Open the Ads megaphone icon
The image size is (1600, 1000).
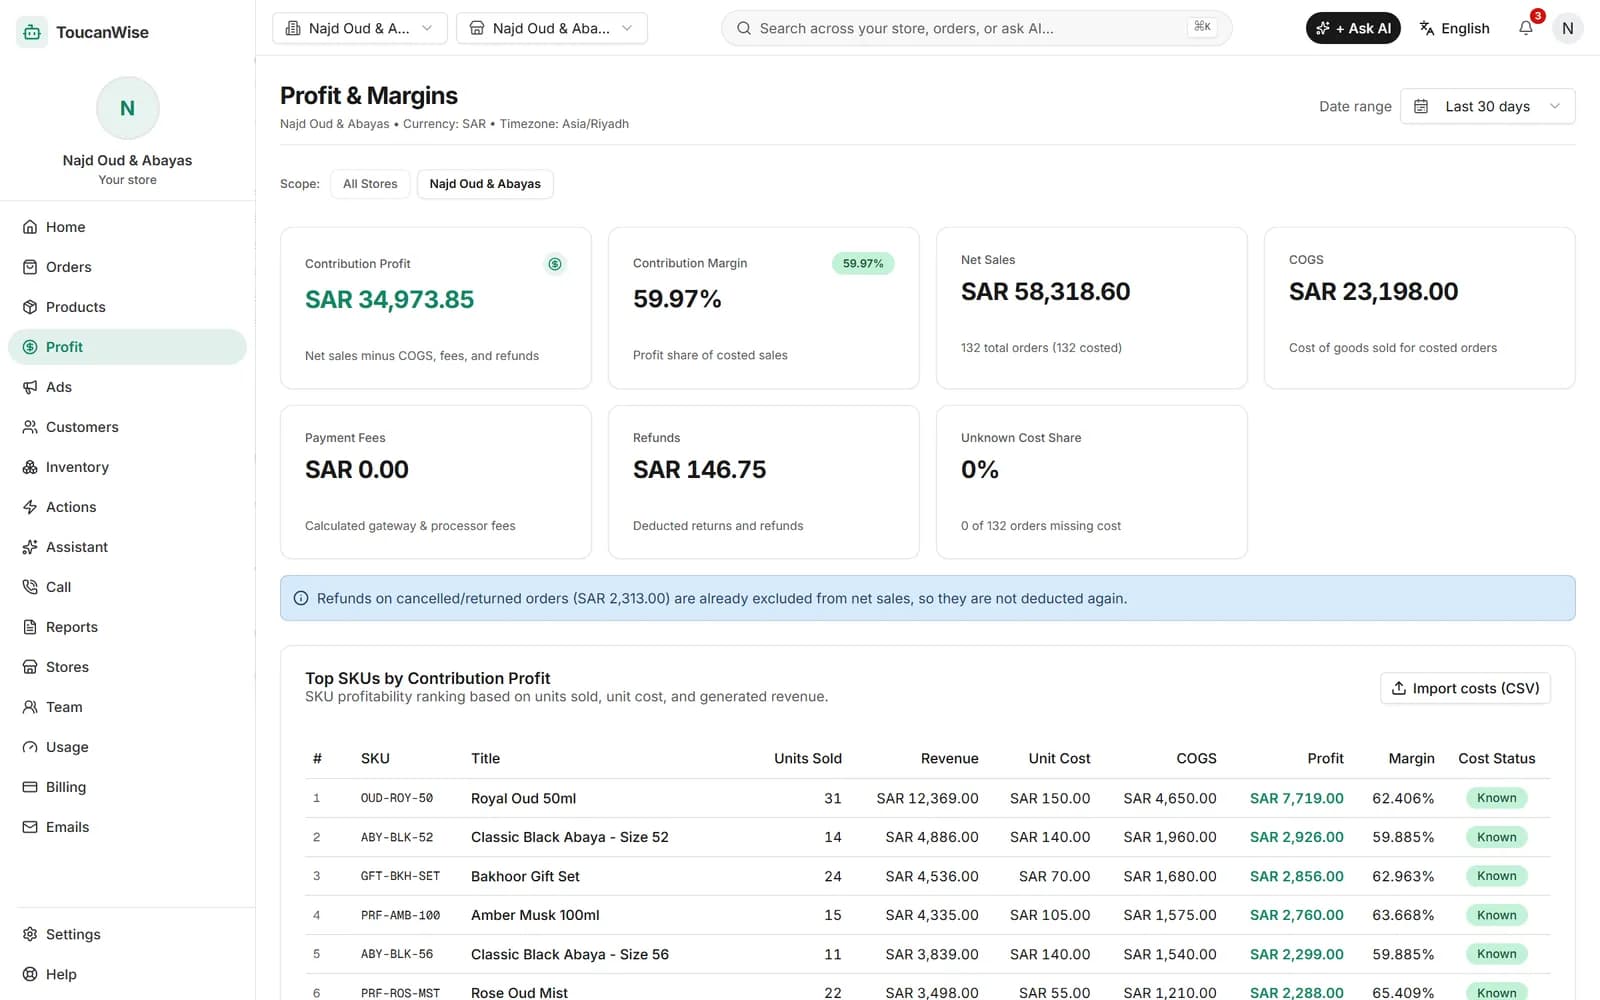click(30, 387)
